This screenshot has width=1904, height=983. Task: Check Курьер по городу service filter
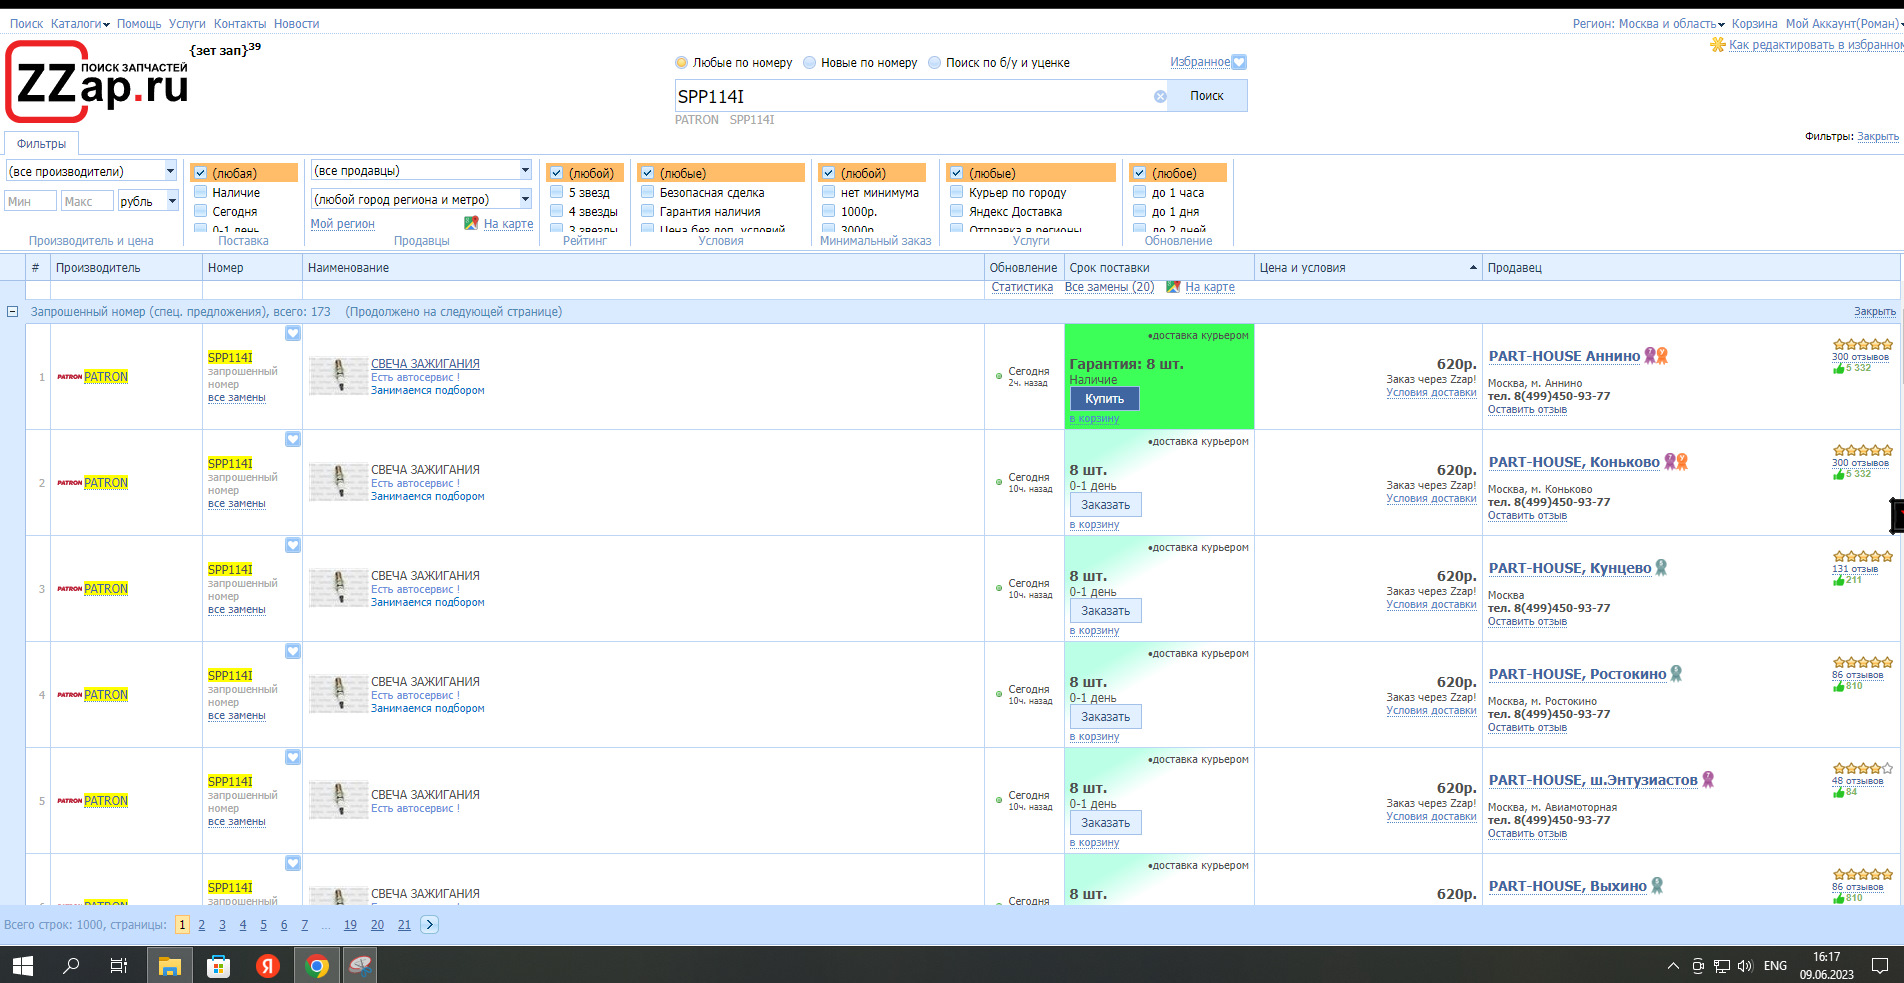pyautogui.click(x=957, y=192)
